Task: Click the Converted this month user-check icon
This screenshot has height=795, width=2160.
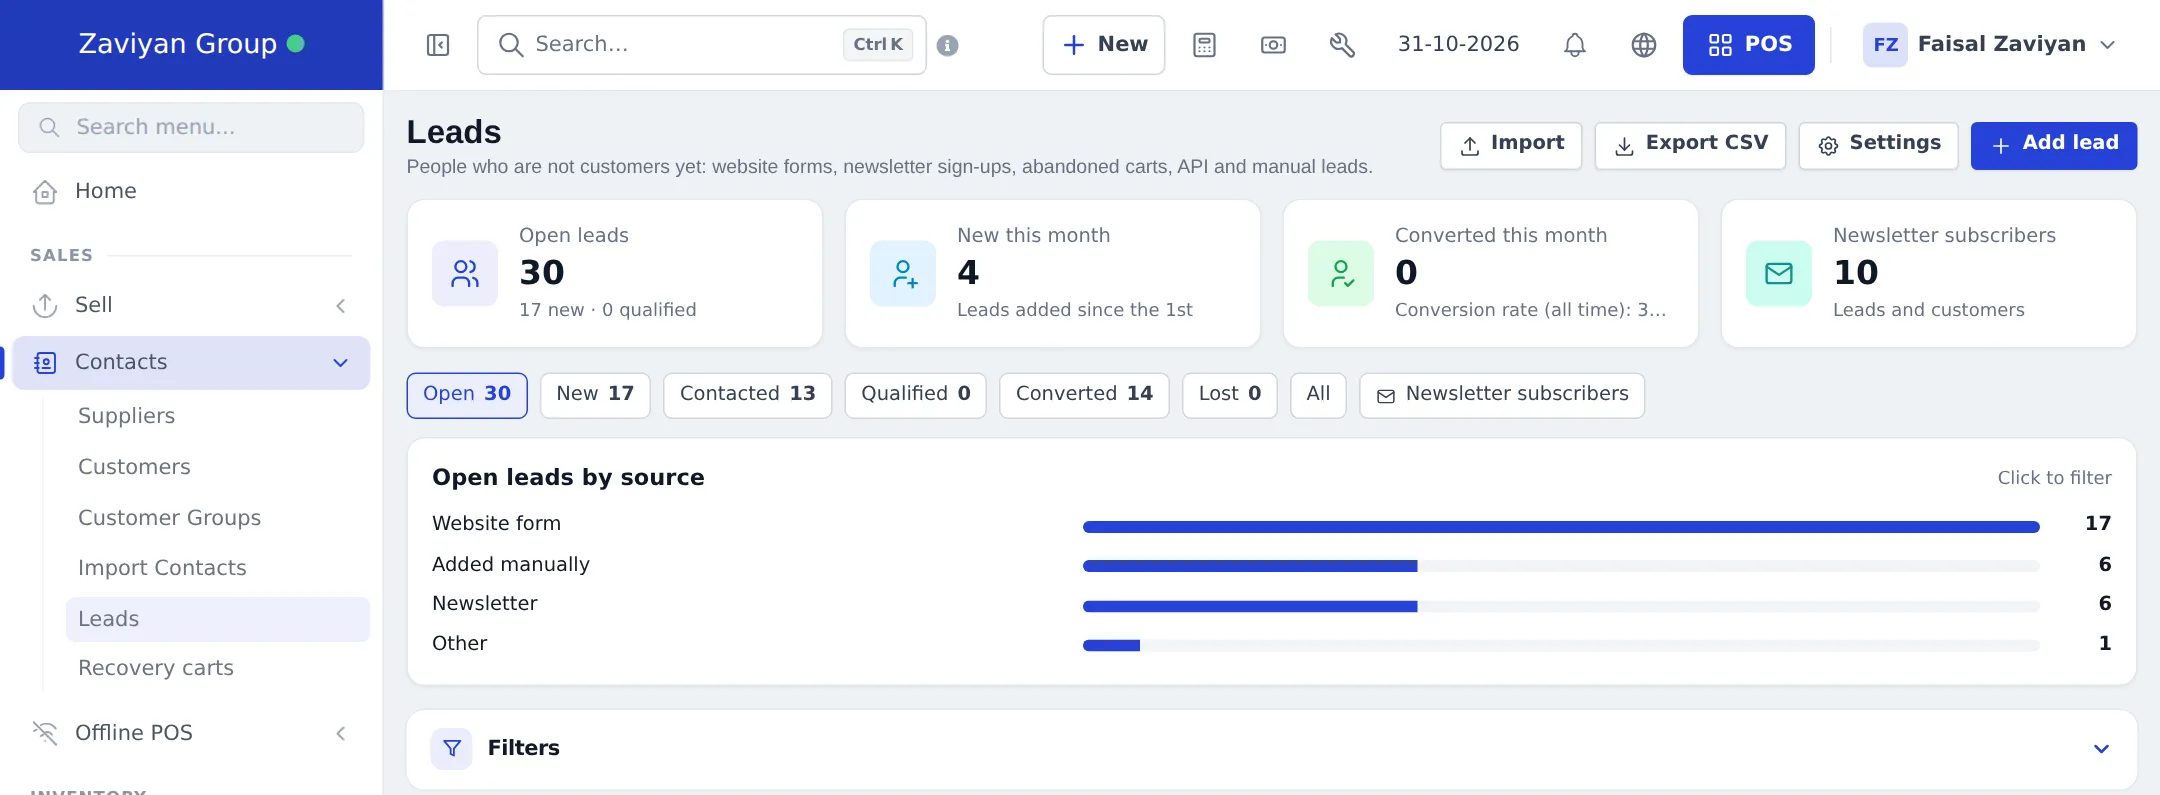Action: (1341, 274)
